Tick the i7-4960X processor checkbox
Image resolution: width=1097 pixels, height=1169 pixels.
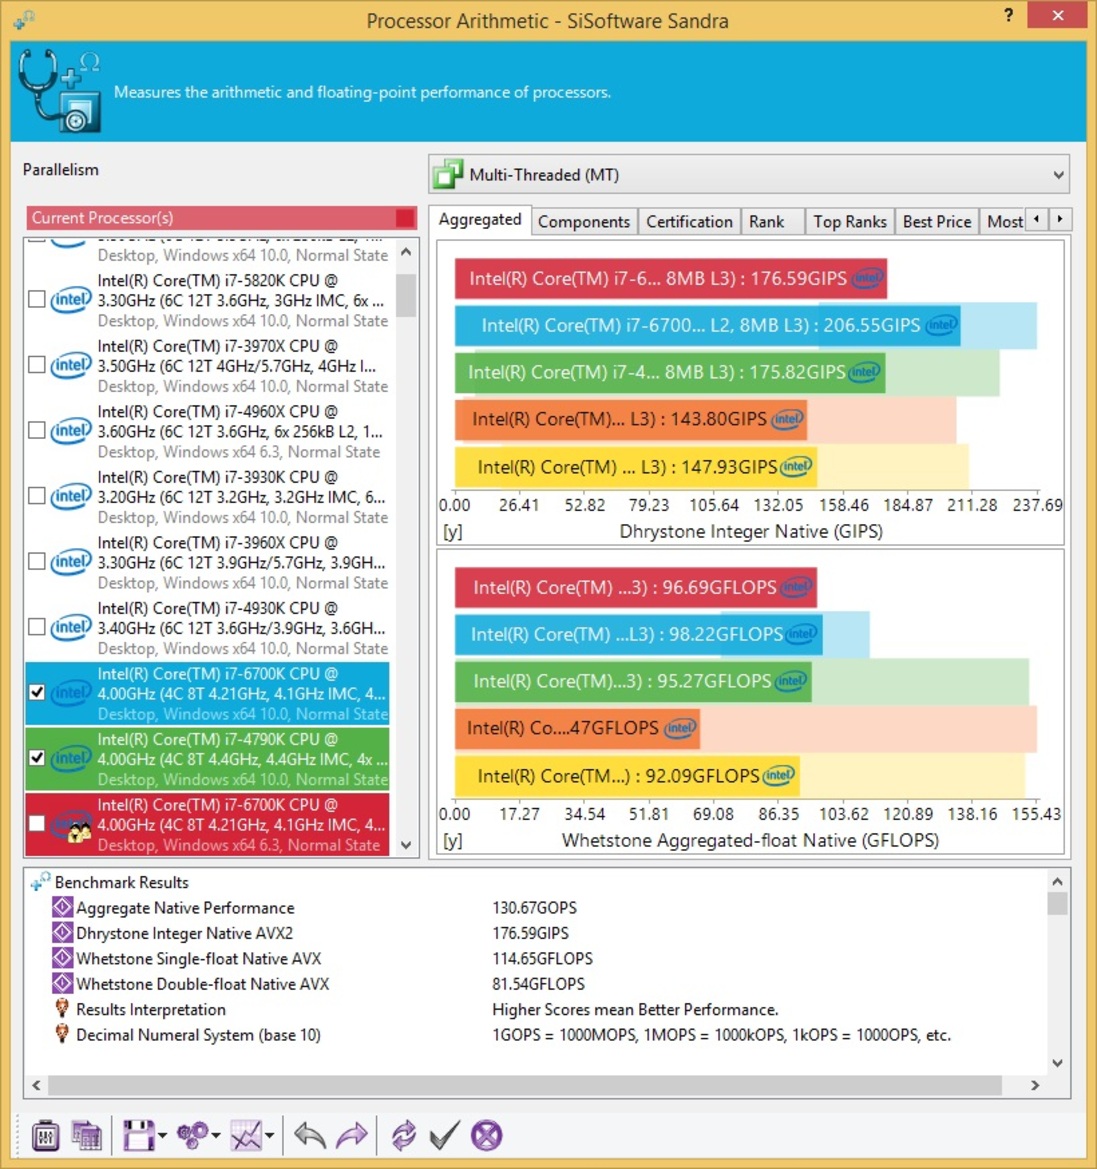(37, 431)
